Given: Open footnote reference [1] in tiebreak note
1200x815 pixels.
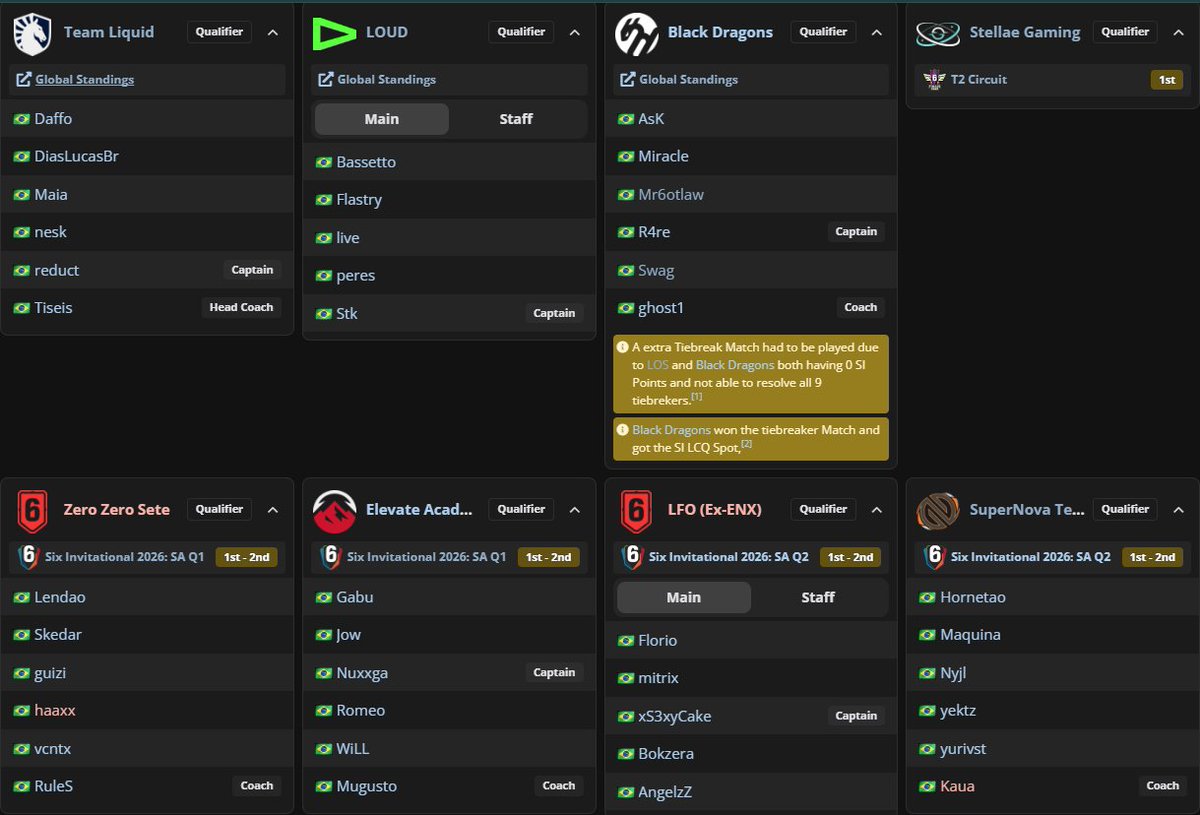Looking at the screenshot, I should [697, 397].
